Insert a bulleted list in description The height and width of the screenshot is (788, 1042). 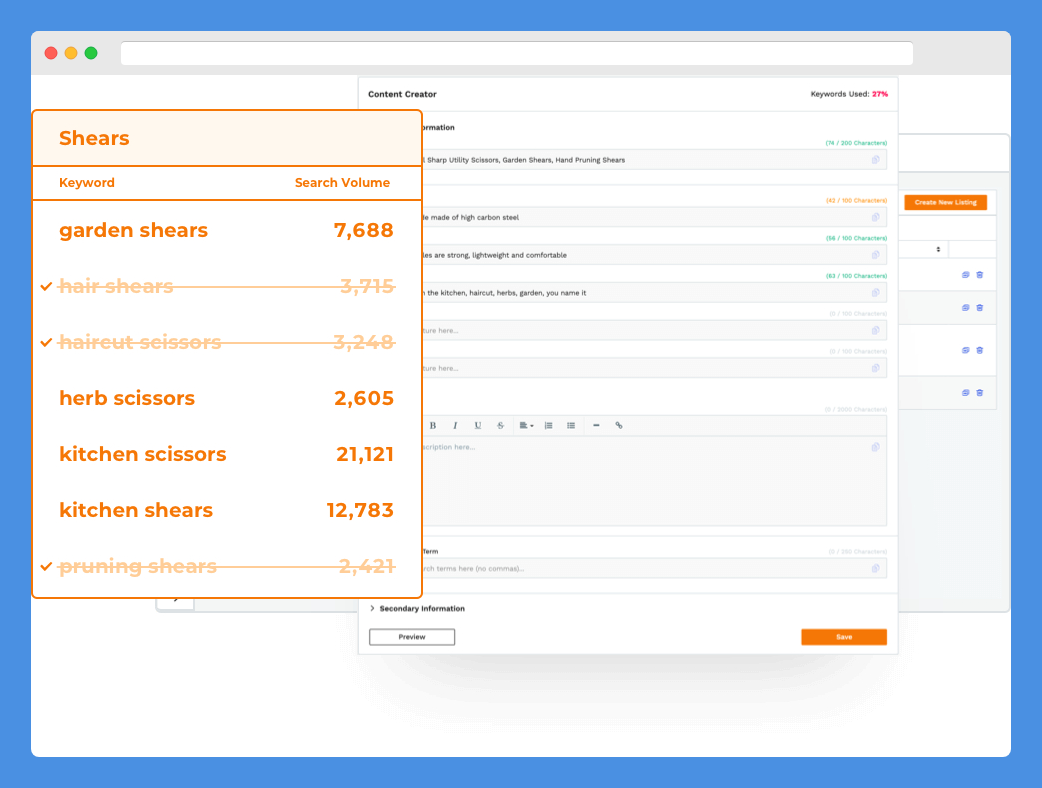(x=571, y=425)
